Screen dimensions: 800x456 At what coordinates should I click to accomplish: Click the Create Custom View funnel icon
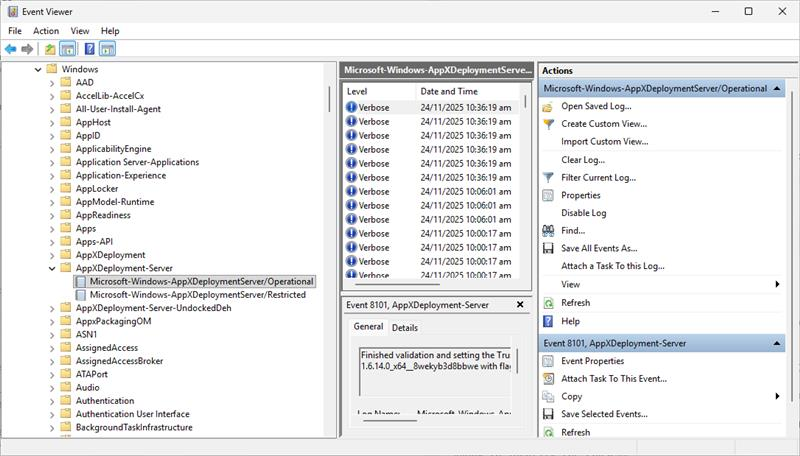(548, 124)
